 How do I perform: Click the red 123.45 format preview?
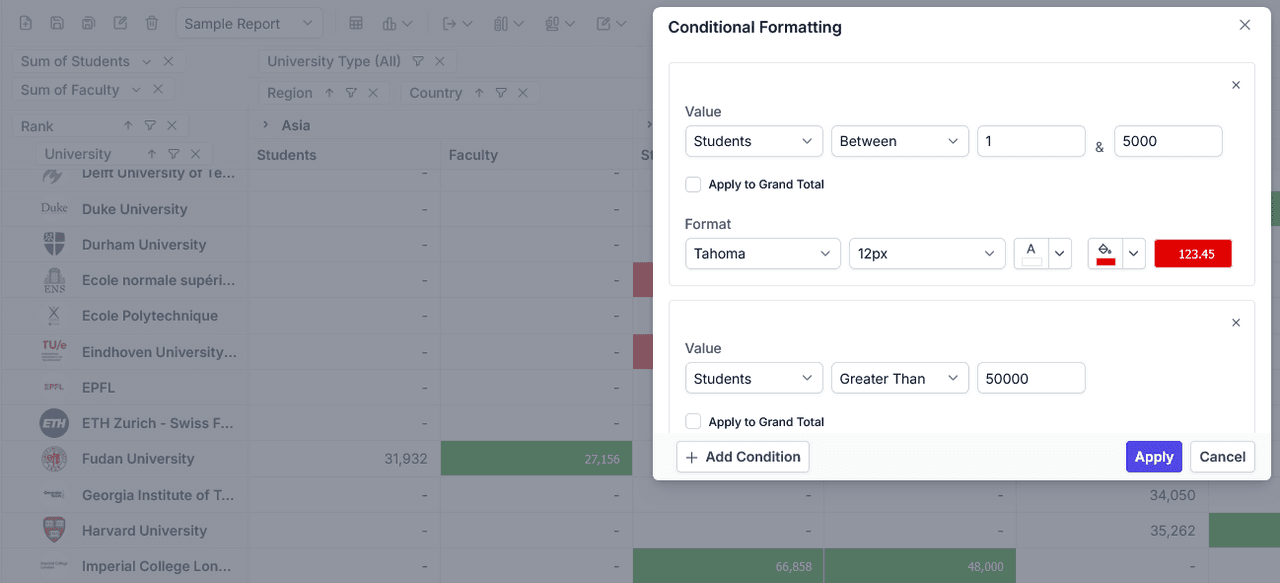click(x=1193, y=254)
